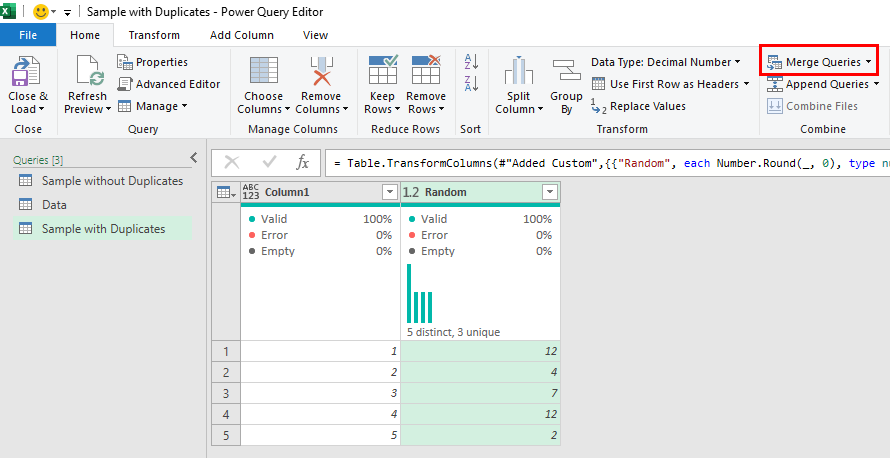Screen dimensions: 890x458
Task: Confirm the formula with the checkmark icon
Action: click(x=269, y=163)
